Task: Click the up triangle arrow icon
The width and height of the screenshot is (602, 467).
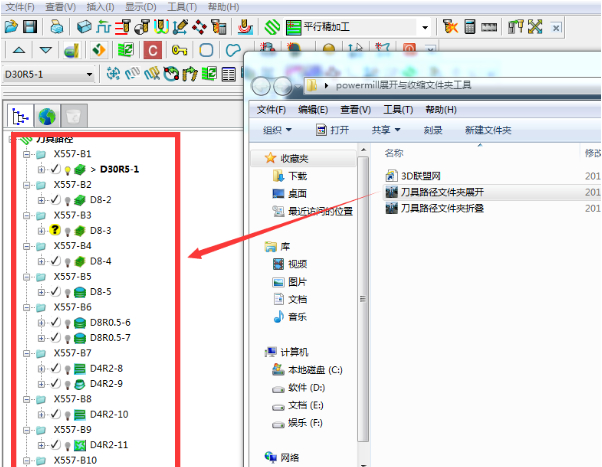Action: click(19, 50)
